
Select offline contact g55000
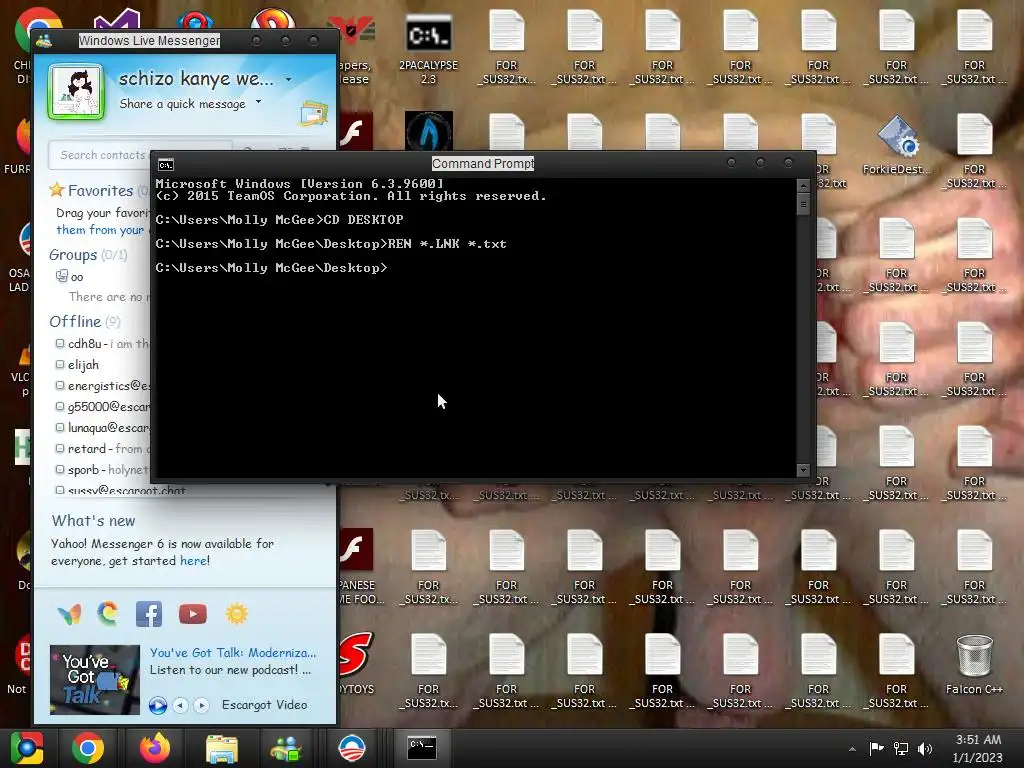[102, 406]
